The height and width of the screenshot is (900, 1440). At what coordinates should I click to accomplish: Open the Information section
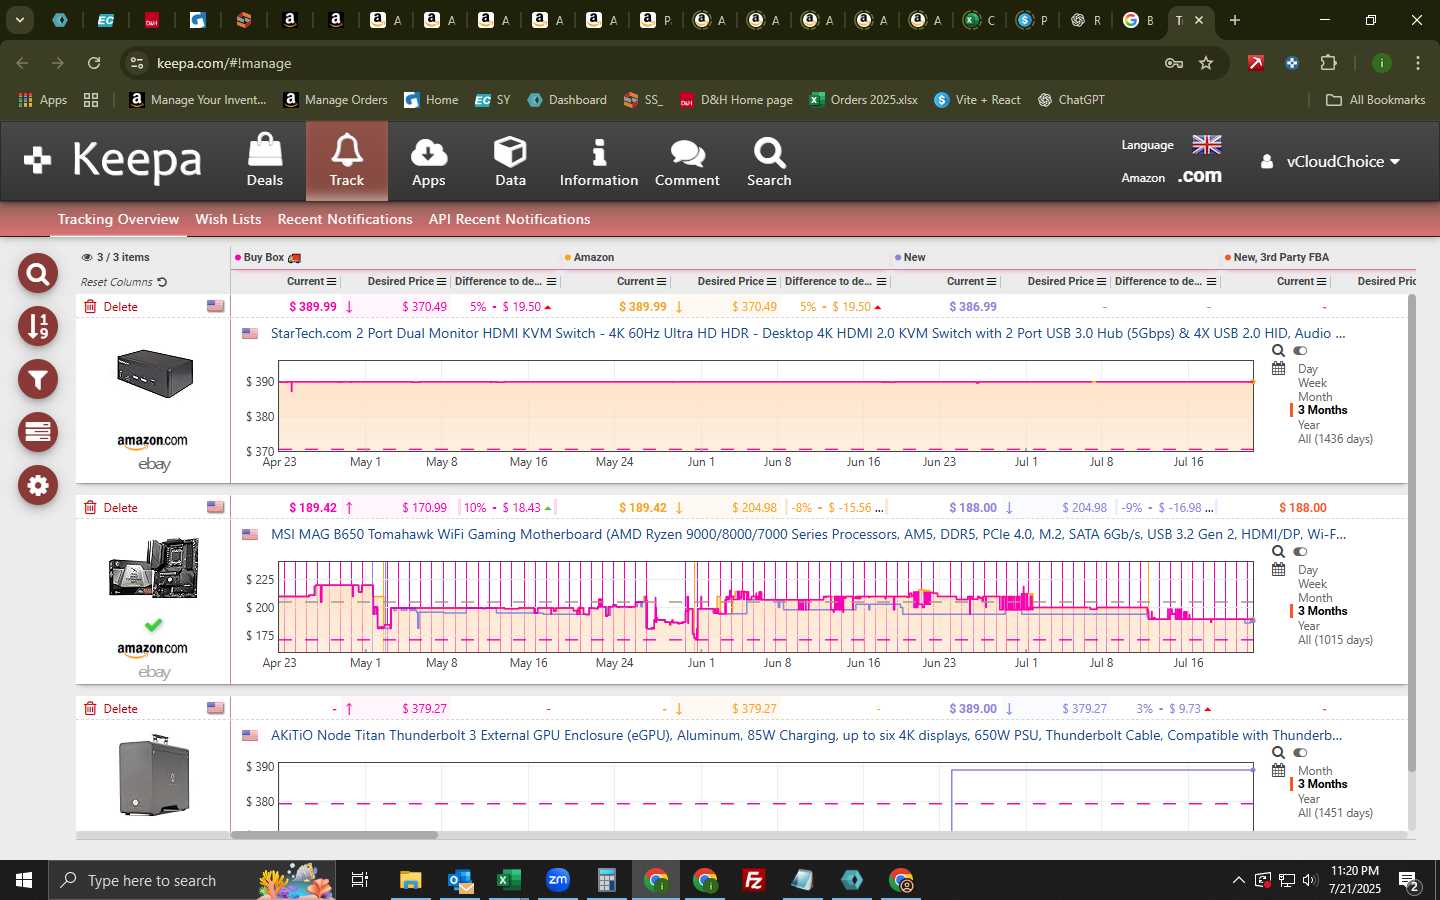pos(598,161)
